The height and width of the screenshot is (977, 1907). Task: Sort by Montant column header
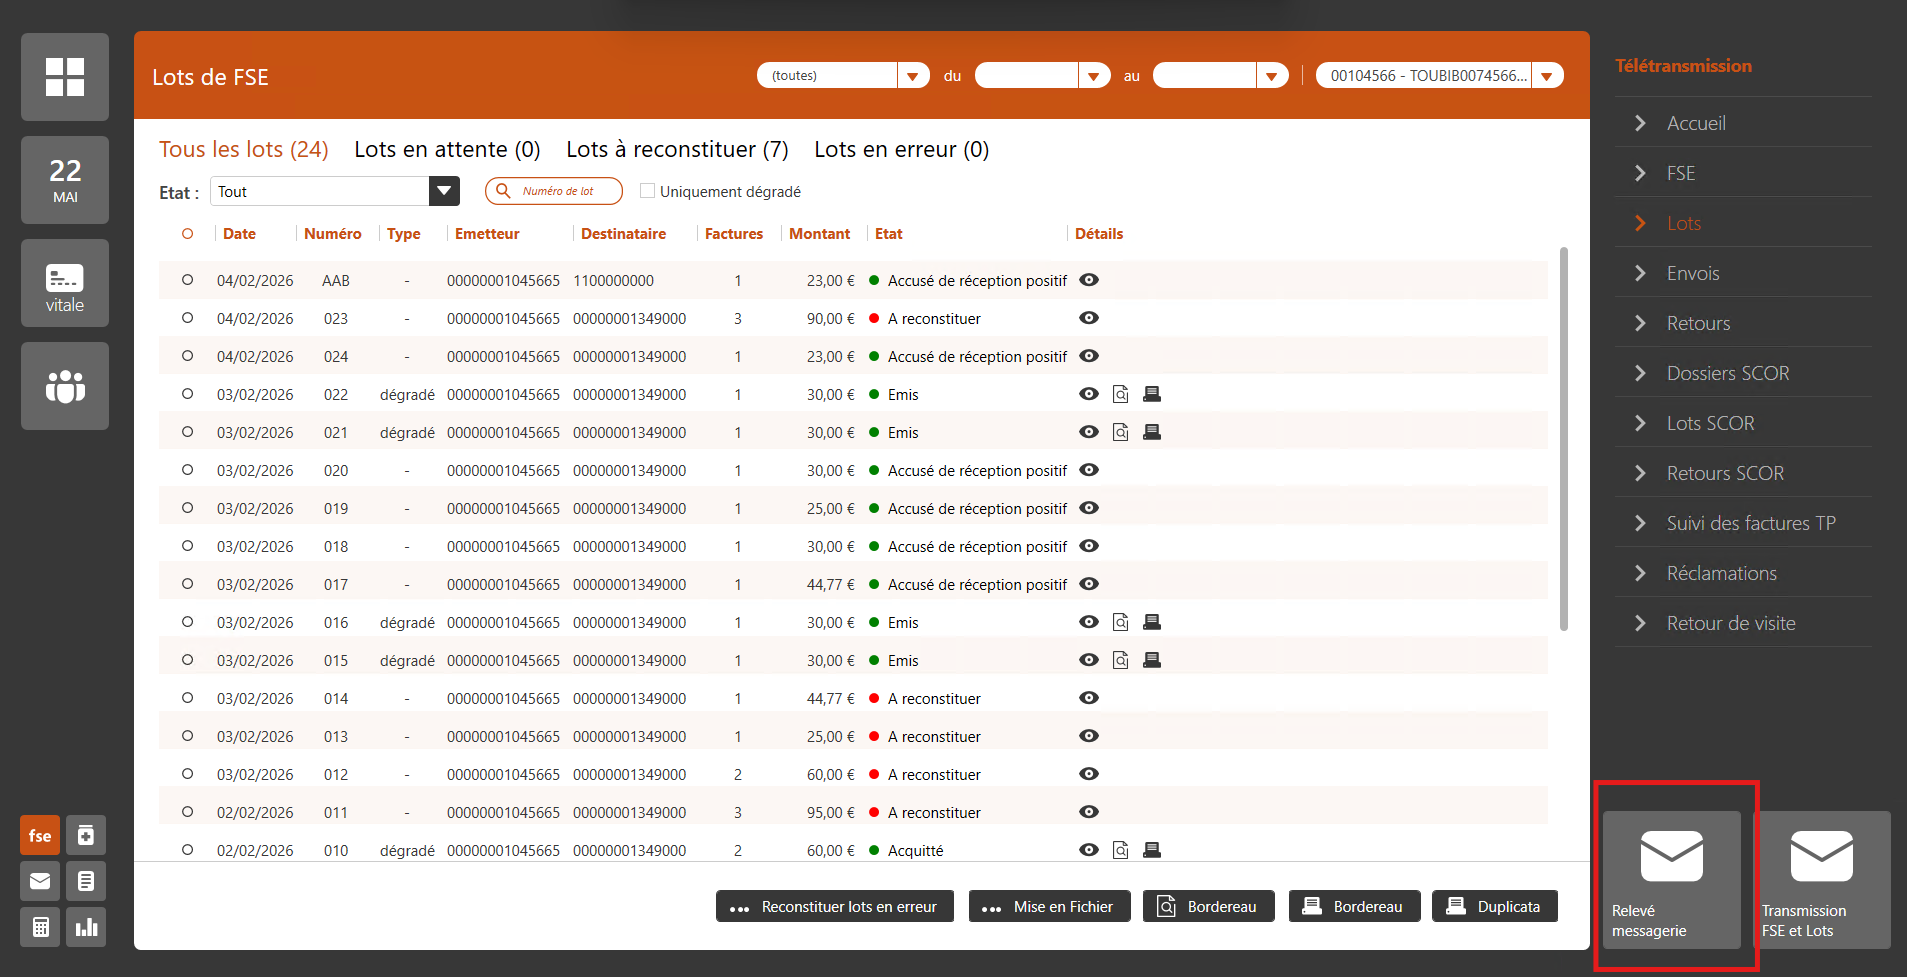pyautogui.click(x=819, y=234)
